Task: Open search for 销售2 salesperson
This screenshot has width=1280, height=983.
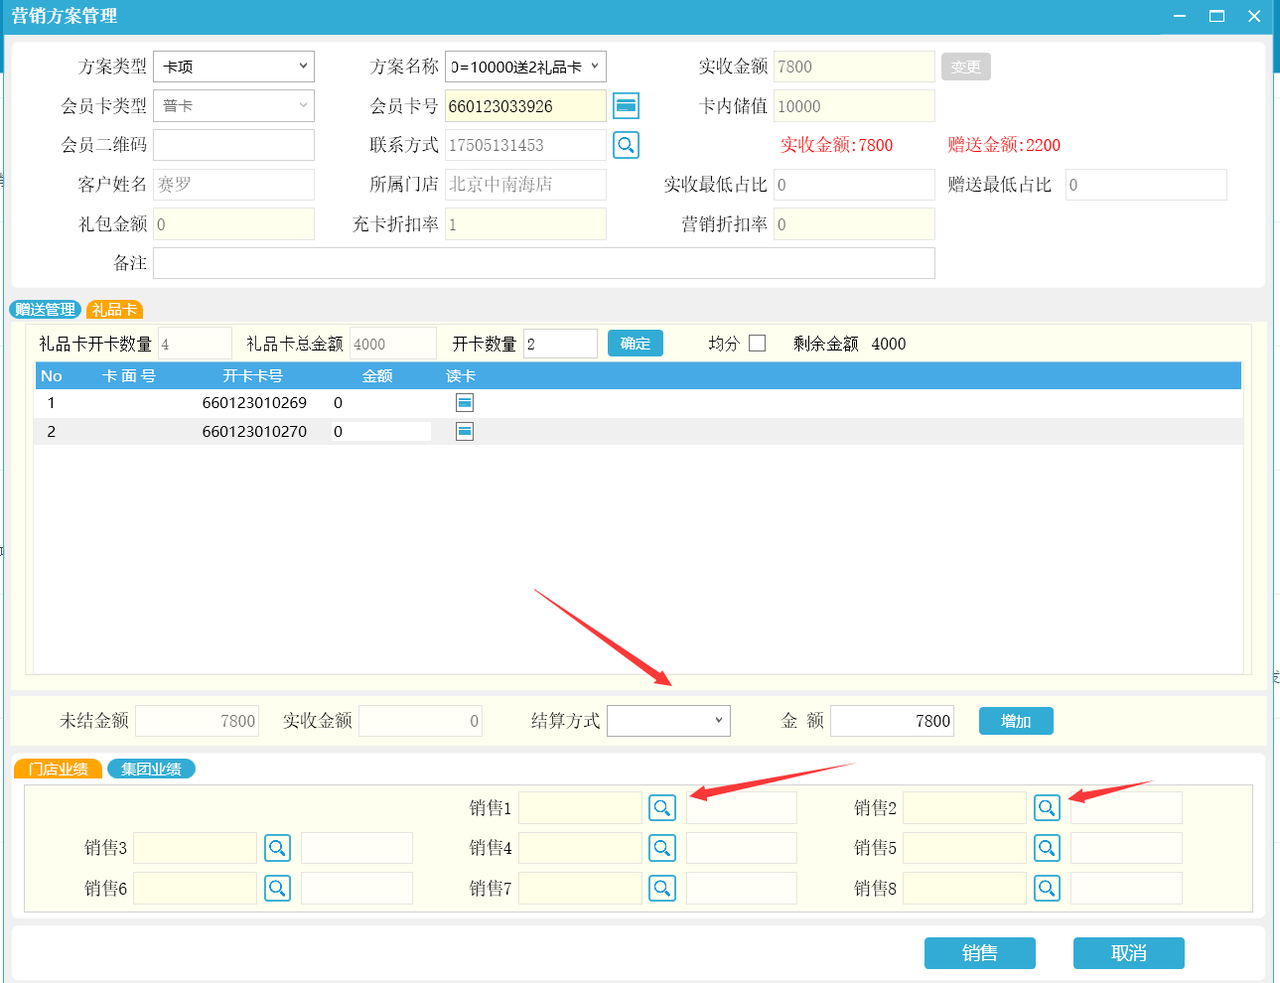Action: coord(1047,808)
